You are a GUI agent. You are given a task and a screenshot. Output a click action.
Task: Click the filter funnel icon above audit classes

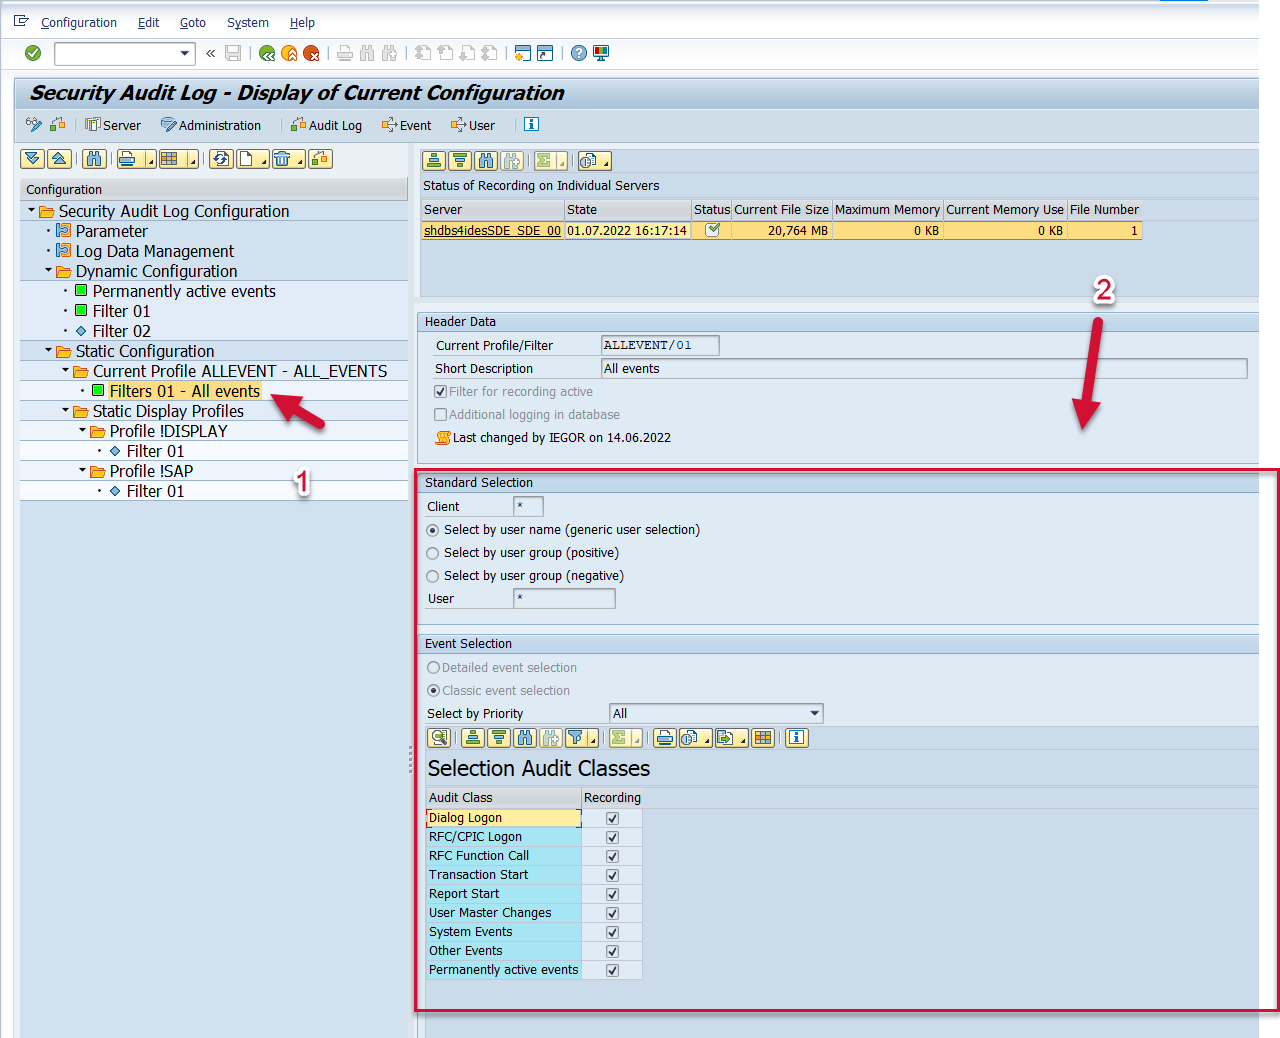(x=576, y=738)
